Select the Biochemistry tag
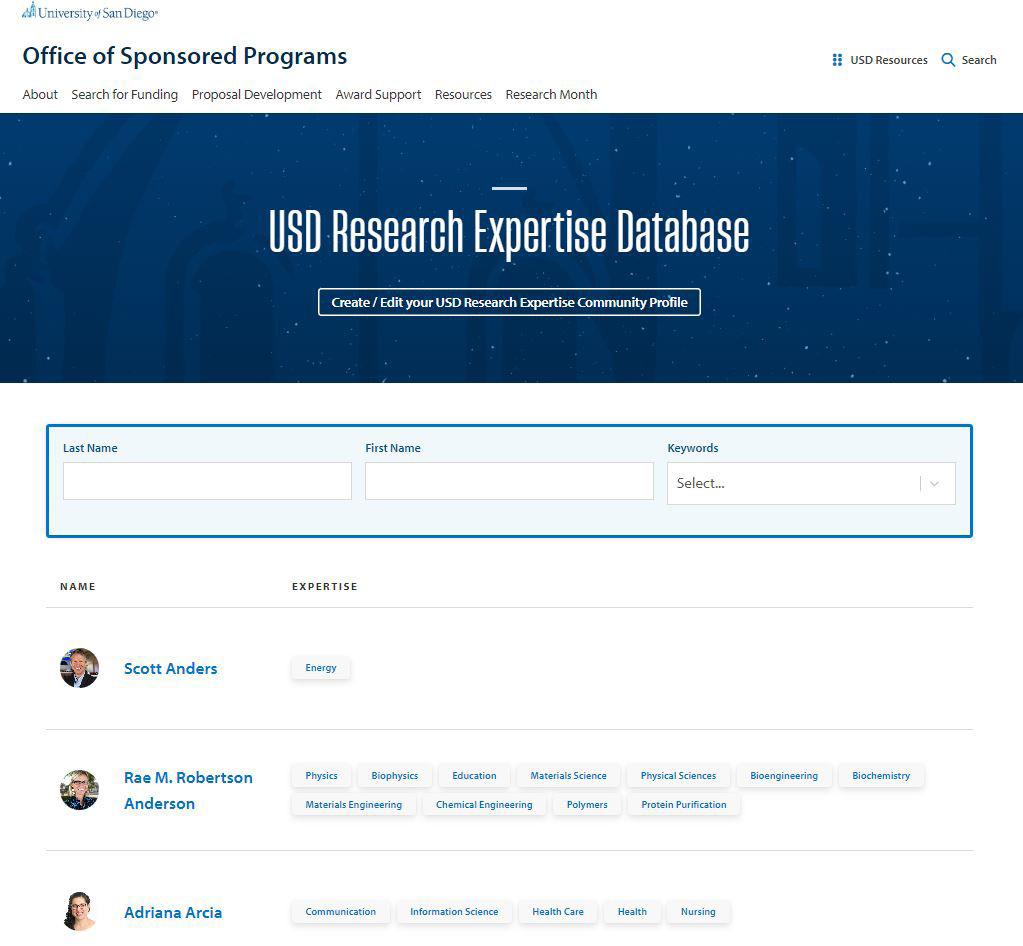 coord(881,776)
